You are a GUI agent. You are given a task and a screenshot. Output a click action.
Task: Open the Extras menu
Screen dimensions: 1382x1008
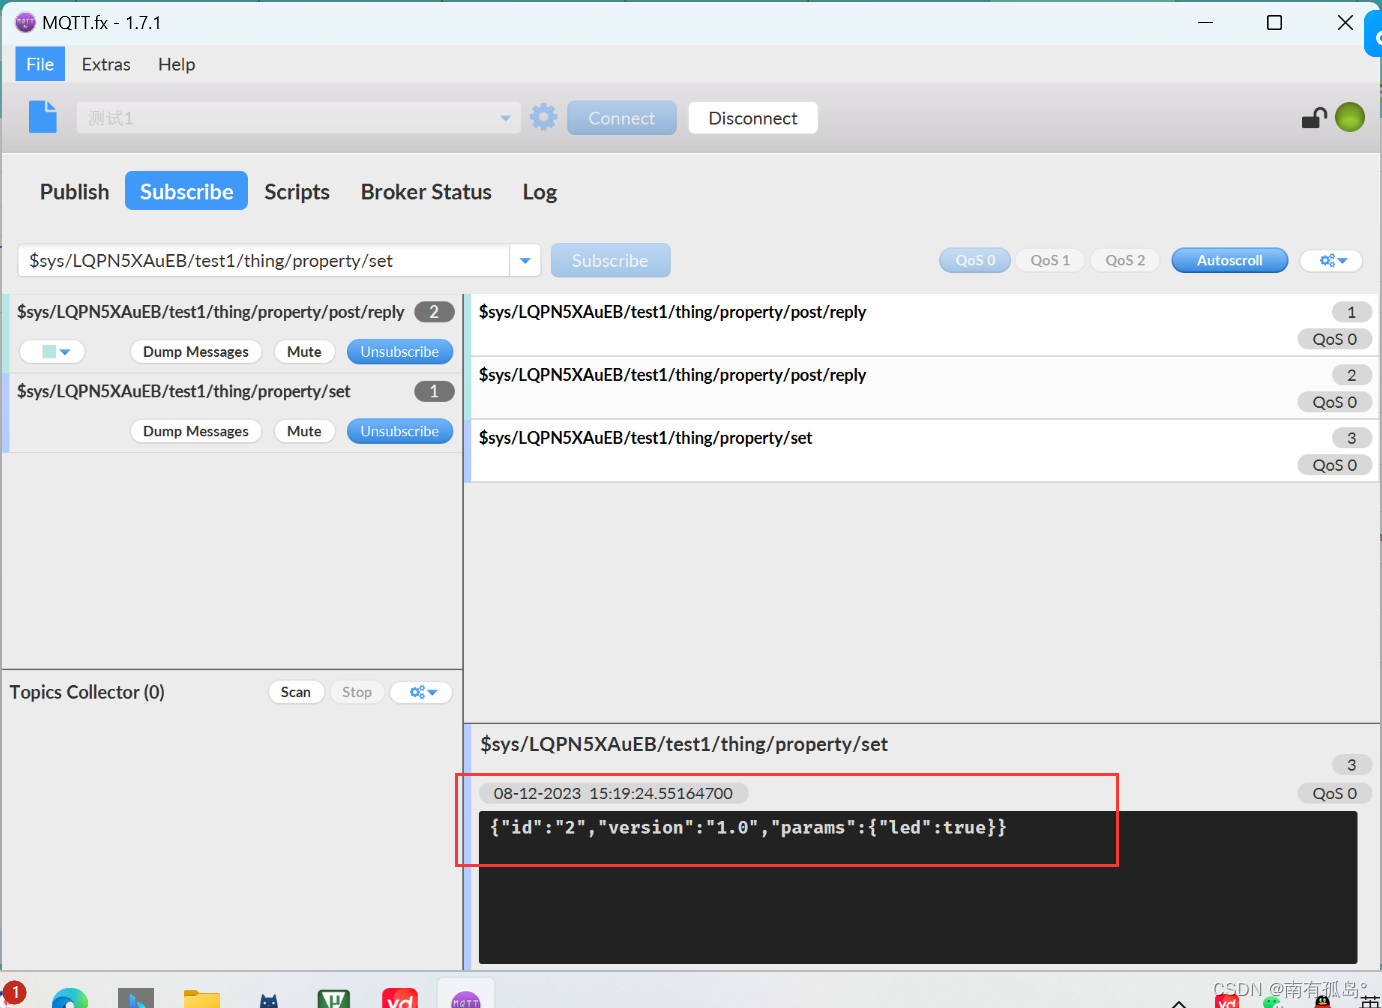click(106, 64)
